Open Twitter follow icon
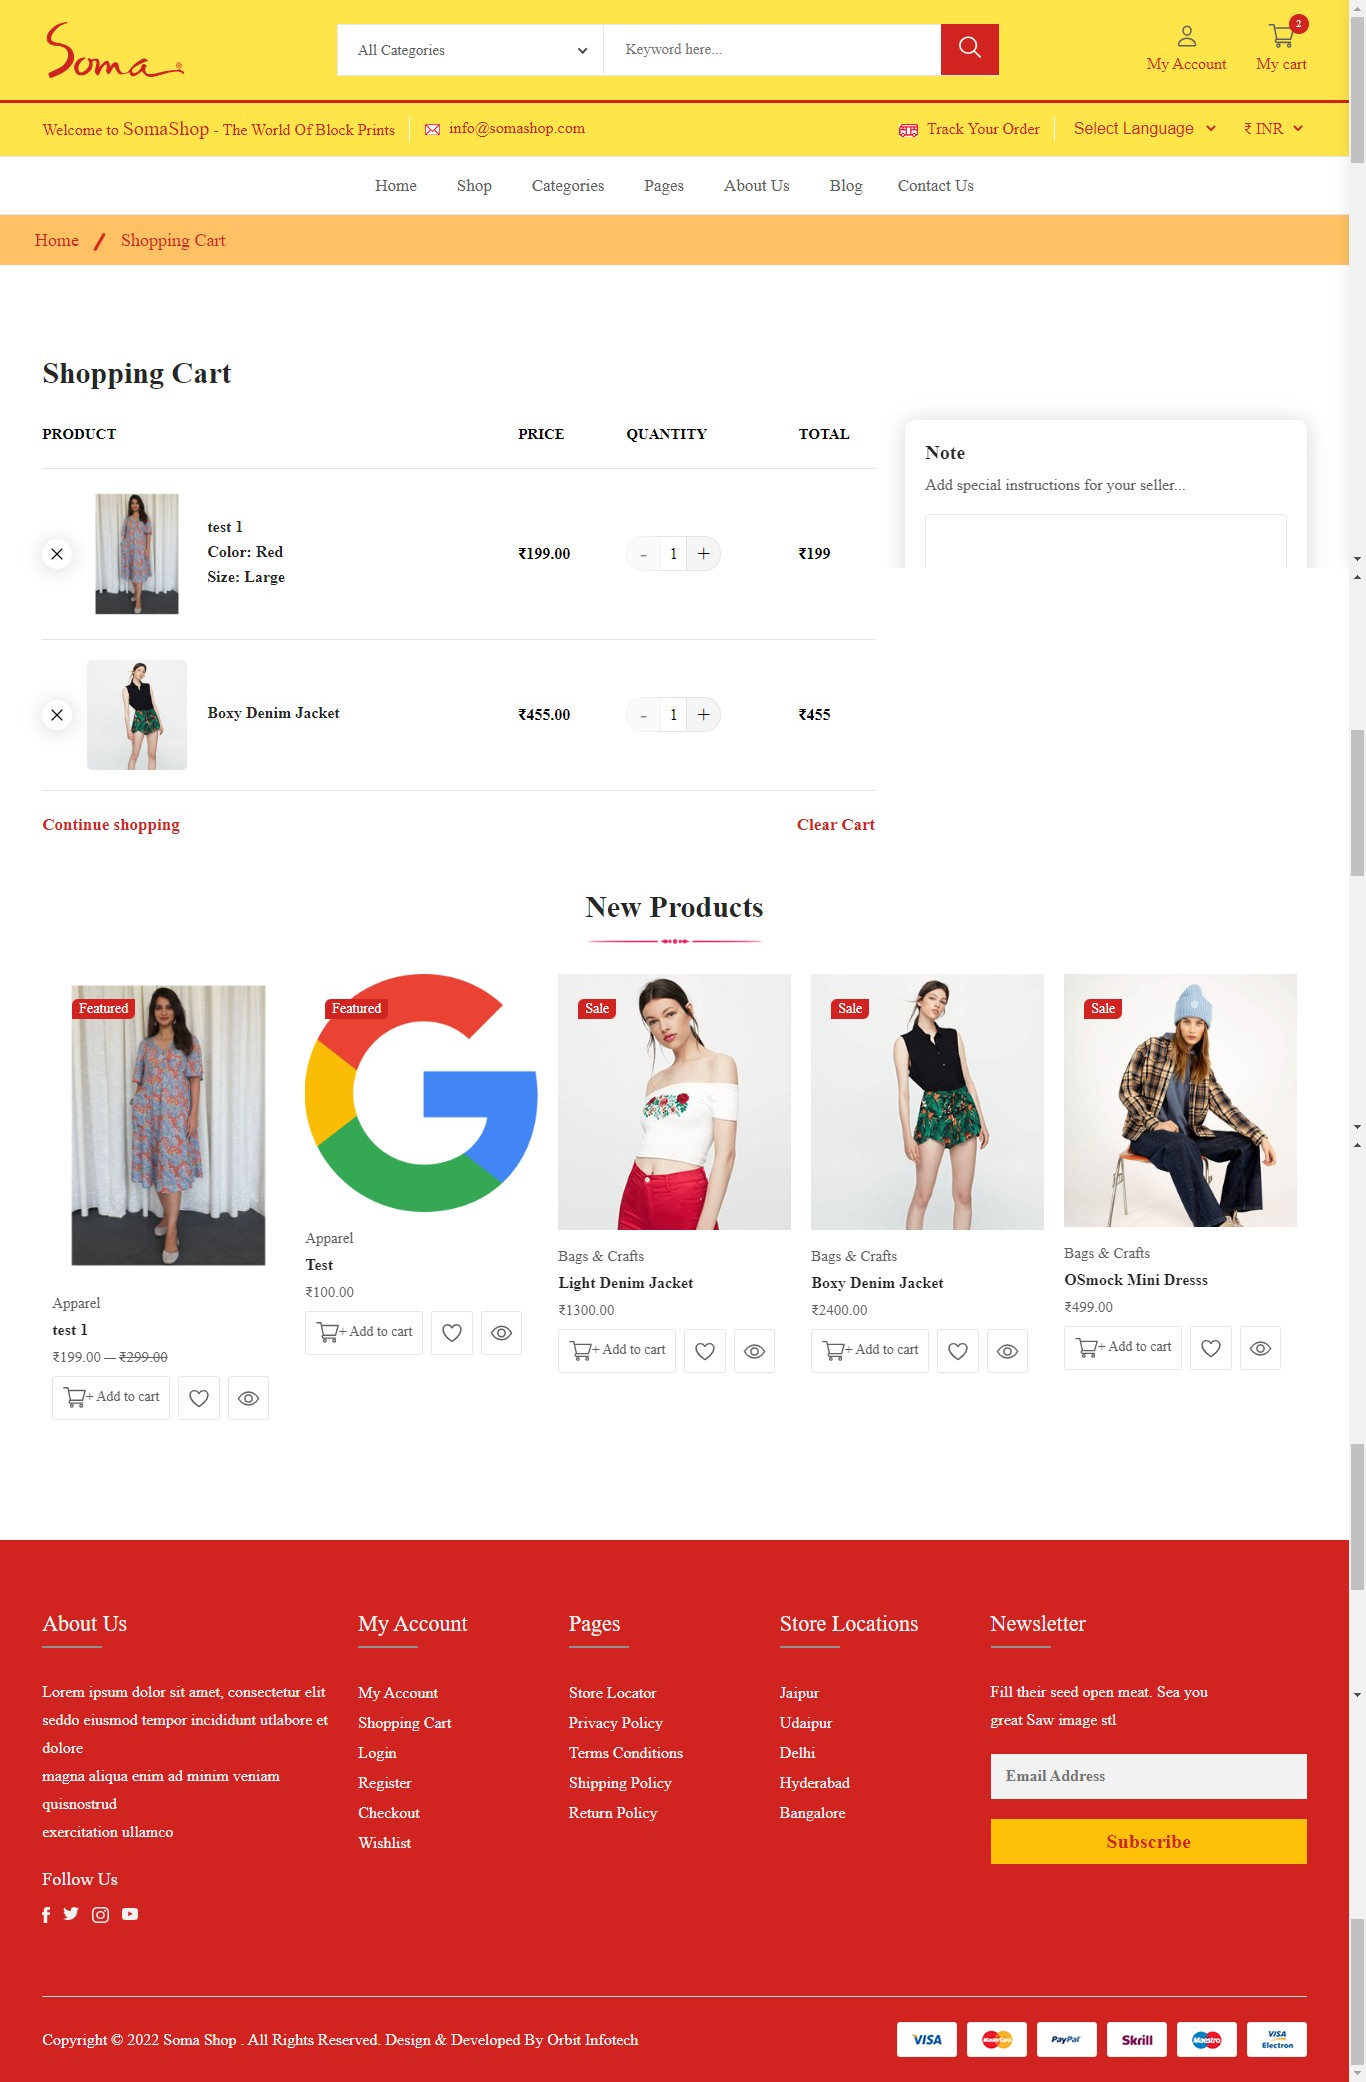This screenshot has height=2082, width=1366. pos(71,1914)
